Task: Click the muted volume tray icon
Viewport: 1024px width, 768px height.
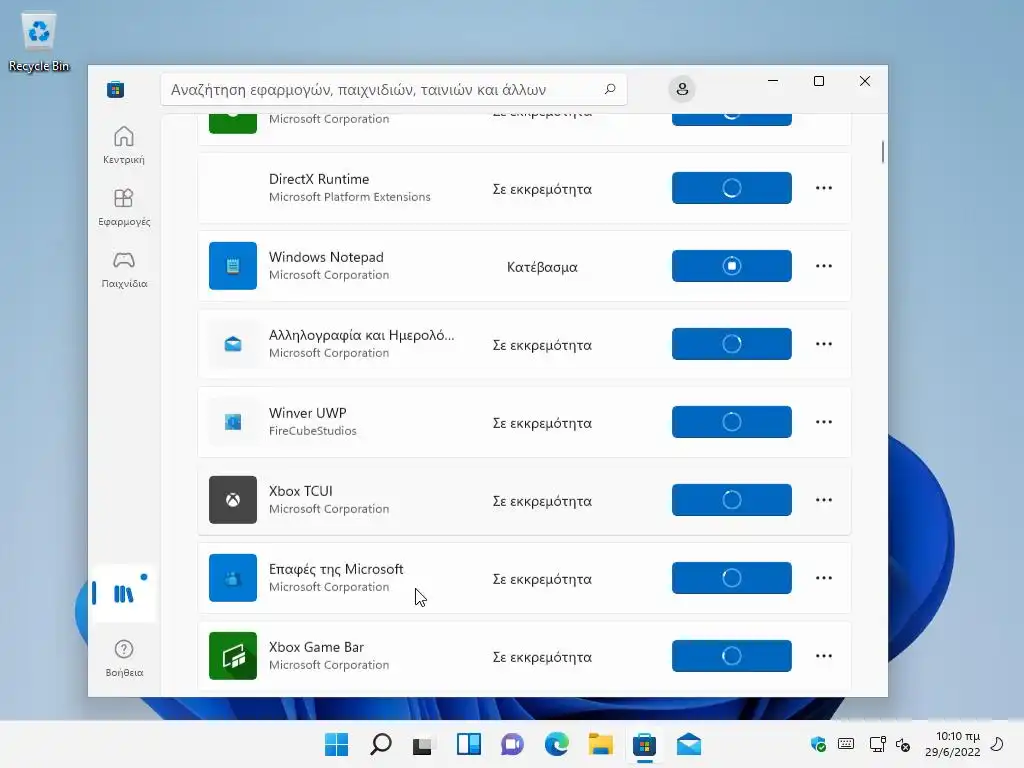Action: [x=903, y=744]
